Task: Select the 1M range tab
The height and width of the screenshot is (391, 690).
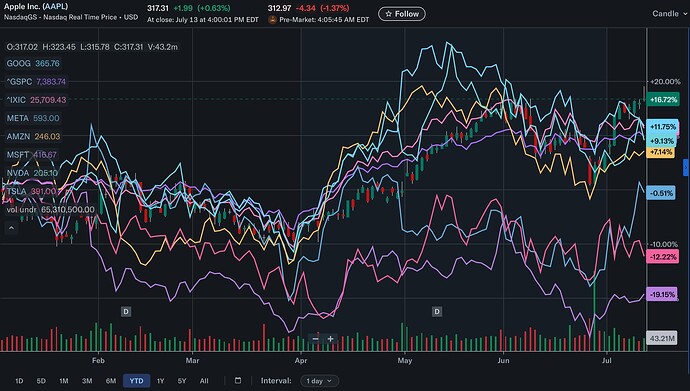Action: pyautogui.click(x=64, y=381)
